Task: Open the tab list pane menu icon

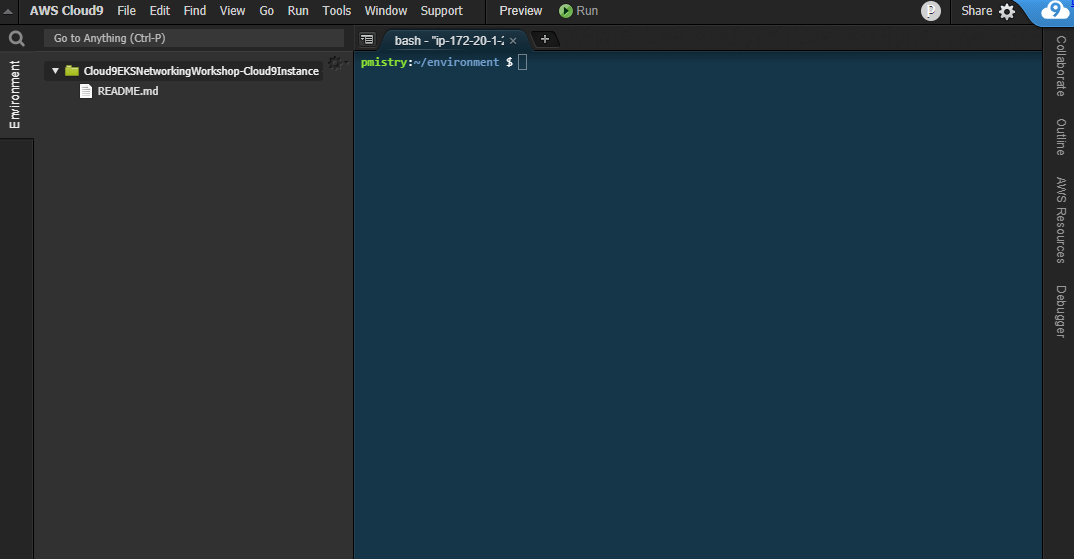Action: pyautogui.click(x=367, y=40)
